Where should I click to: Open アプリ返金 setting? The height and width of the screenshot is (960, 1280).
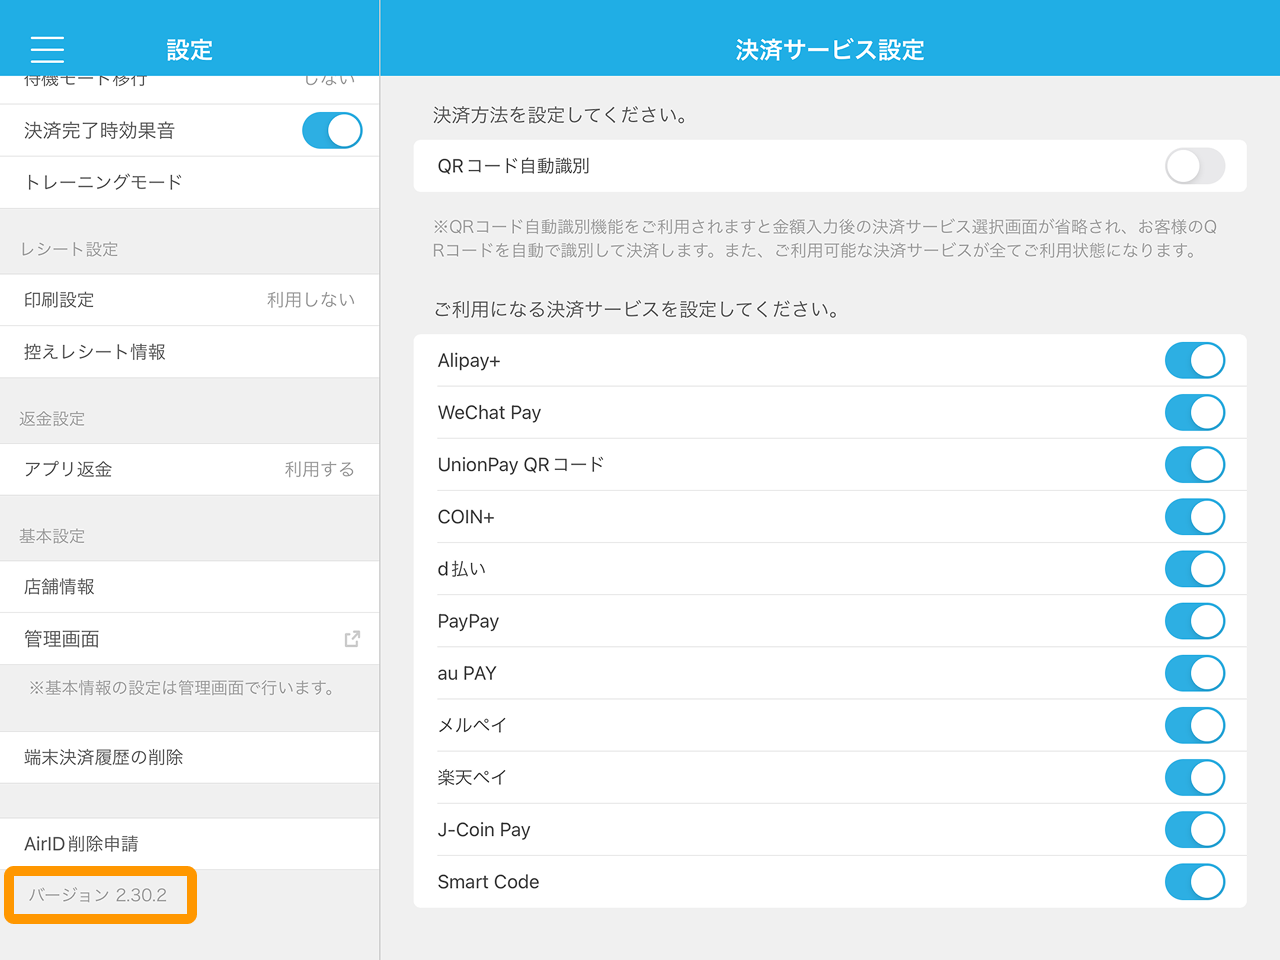(x=190, y=469)
